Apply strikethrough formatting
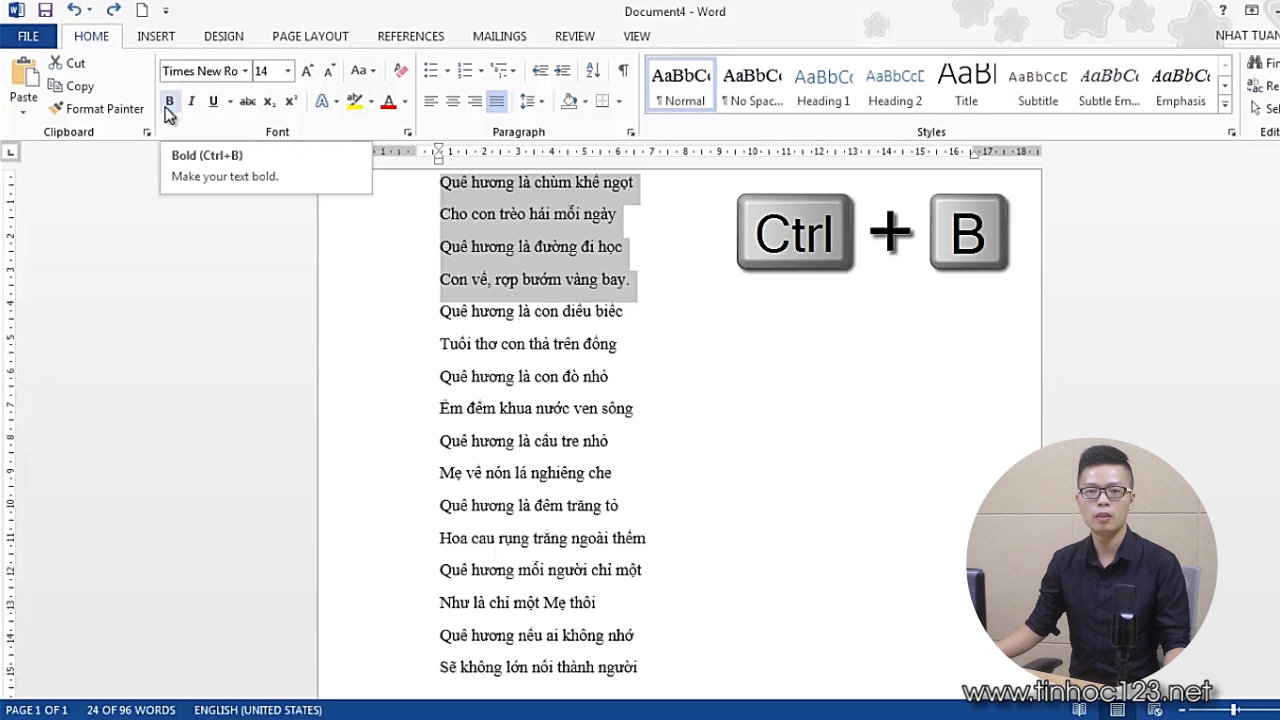The image size is (1280, 720). tap(247, 102)
